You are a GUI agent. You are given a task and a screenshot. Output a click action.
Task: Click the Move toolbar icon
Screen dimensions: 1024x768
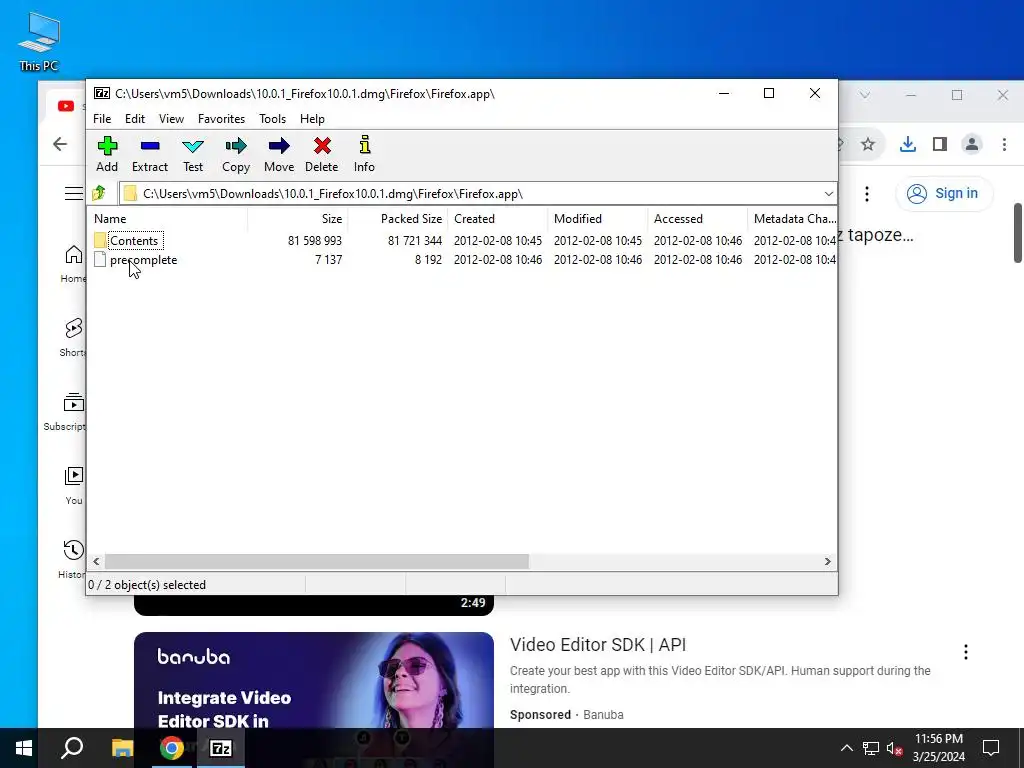tap(279, 154)
